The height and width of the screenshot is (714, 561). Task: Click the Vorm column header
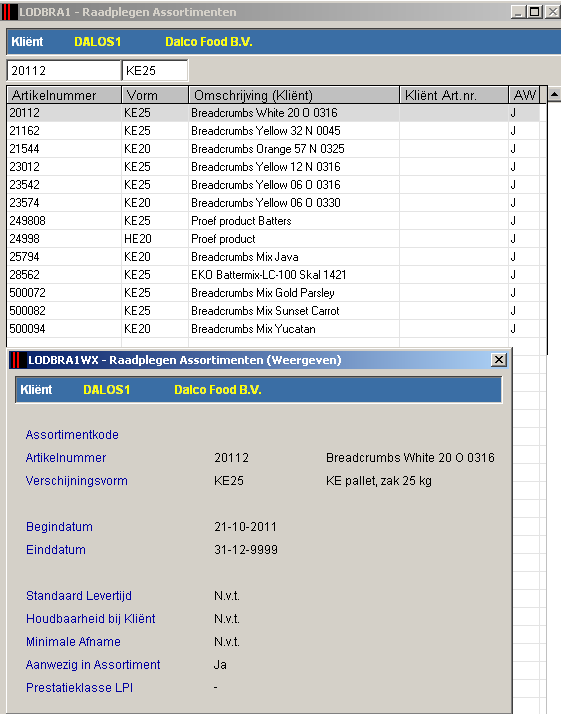click(x=155, y=95)
